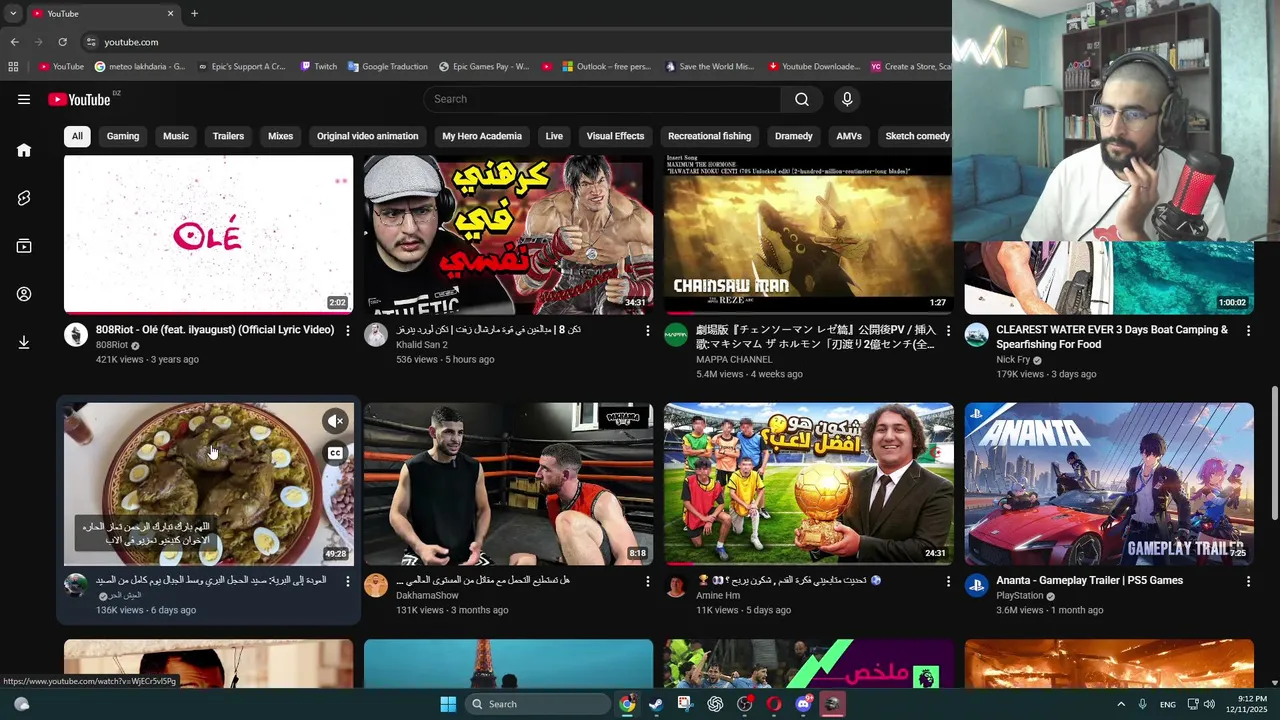Reload the page with refresh button
The height and width of the screenshot is (720, 1280).
pos(62,42)
